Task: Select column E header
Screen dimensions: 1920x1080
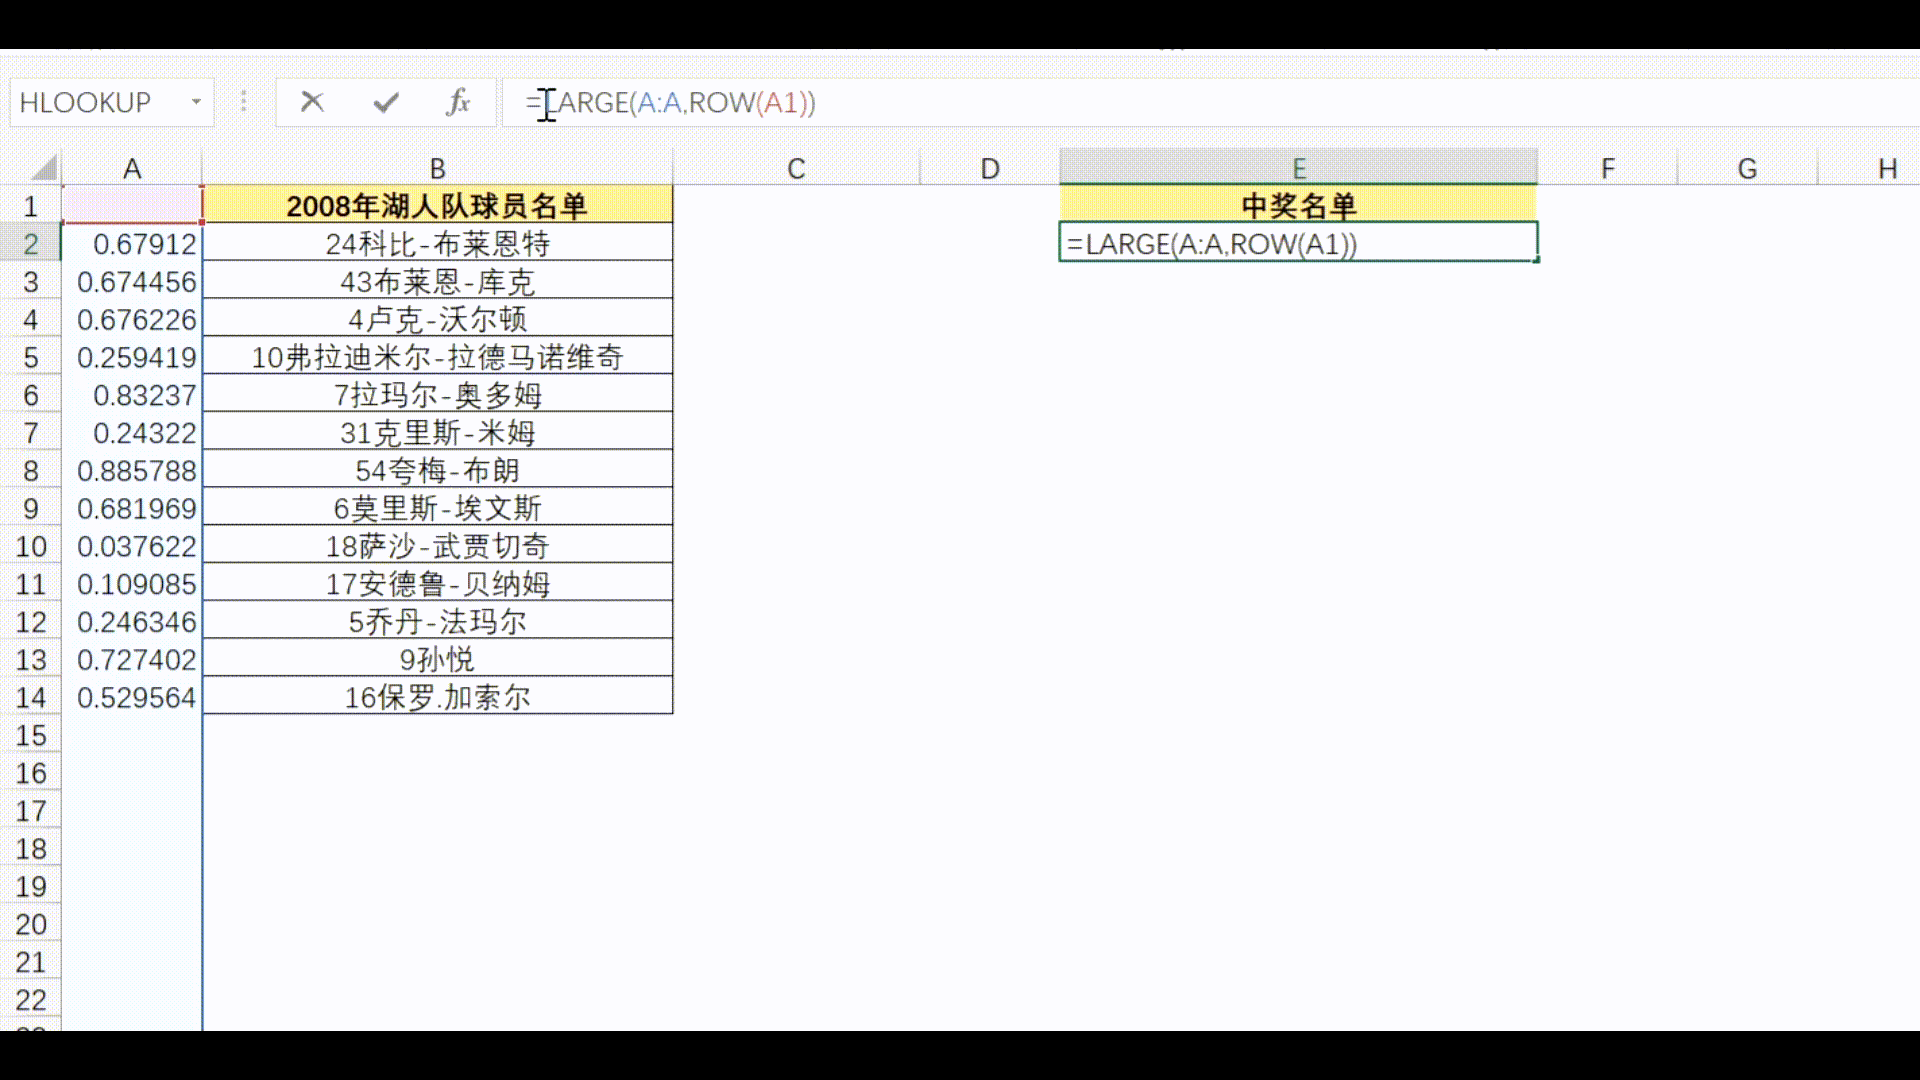Action: tap(1298, 168)
